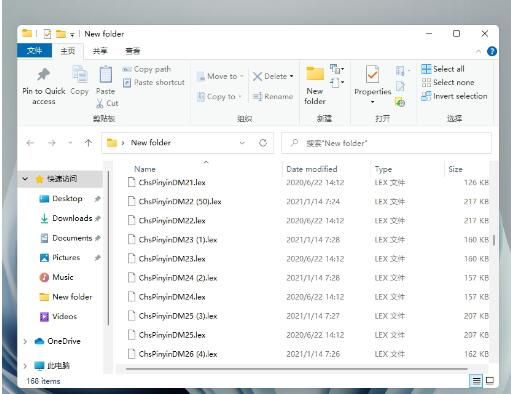Click Select none
The height and width of the screenshot is (394, 511).
448,82
